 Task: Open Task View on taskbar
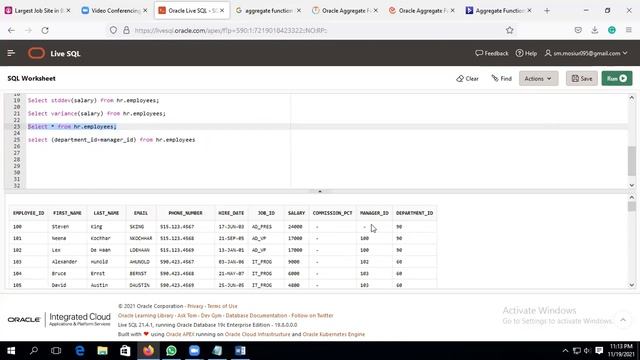click(x=56, y=351)
